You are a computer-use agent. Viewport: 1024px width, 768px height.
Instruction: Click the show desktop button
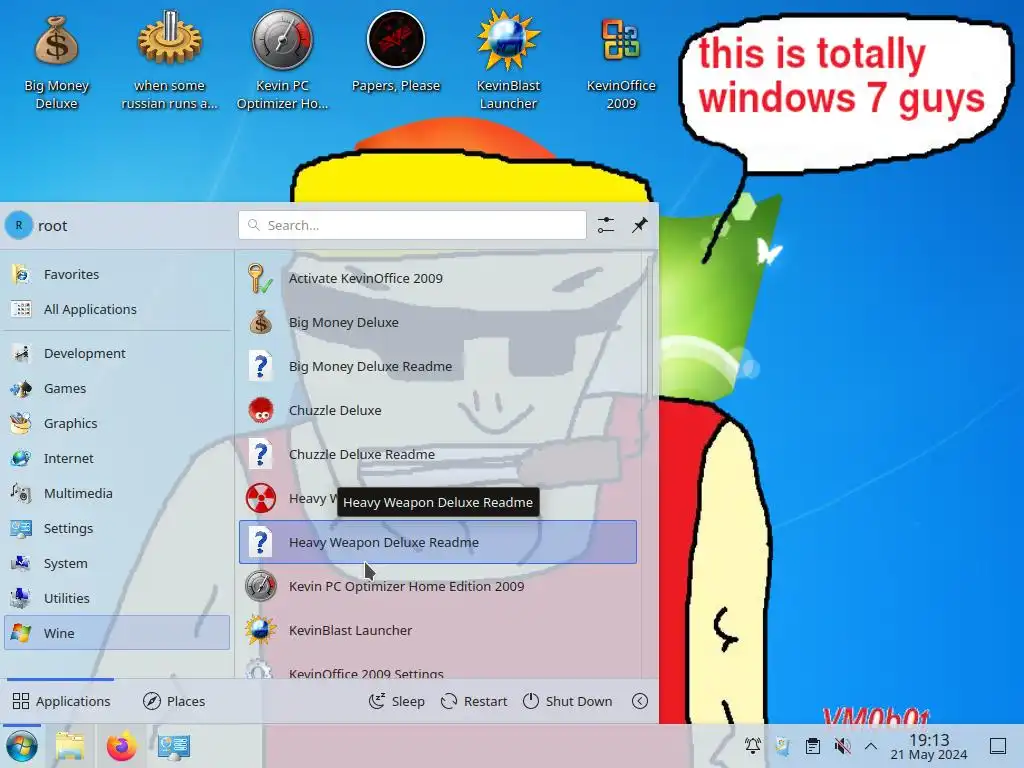click(998, 746)
